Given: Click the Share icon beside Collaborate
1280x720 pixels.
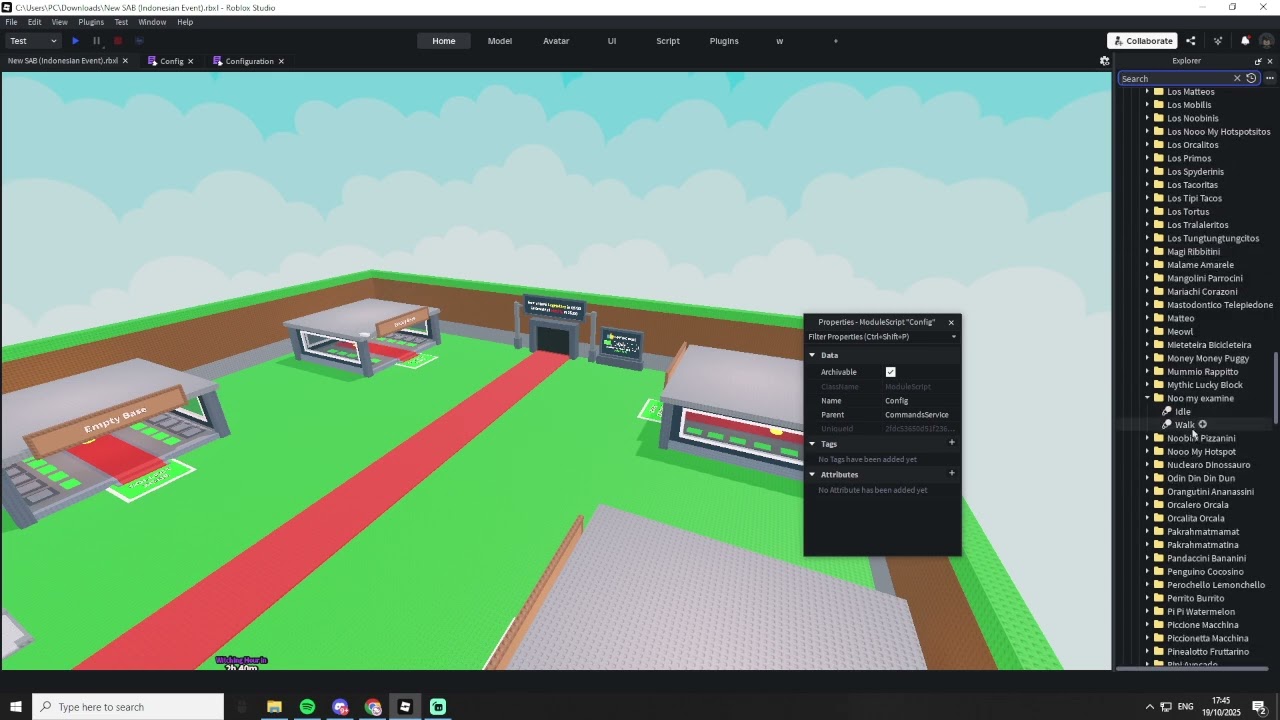Looking at the screenshot, I should [1190, 41].
